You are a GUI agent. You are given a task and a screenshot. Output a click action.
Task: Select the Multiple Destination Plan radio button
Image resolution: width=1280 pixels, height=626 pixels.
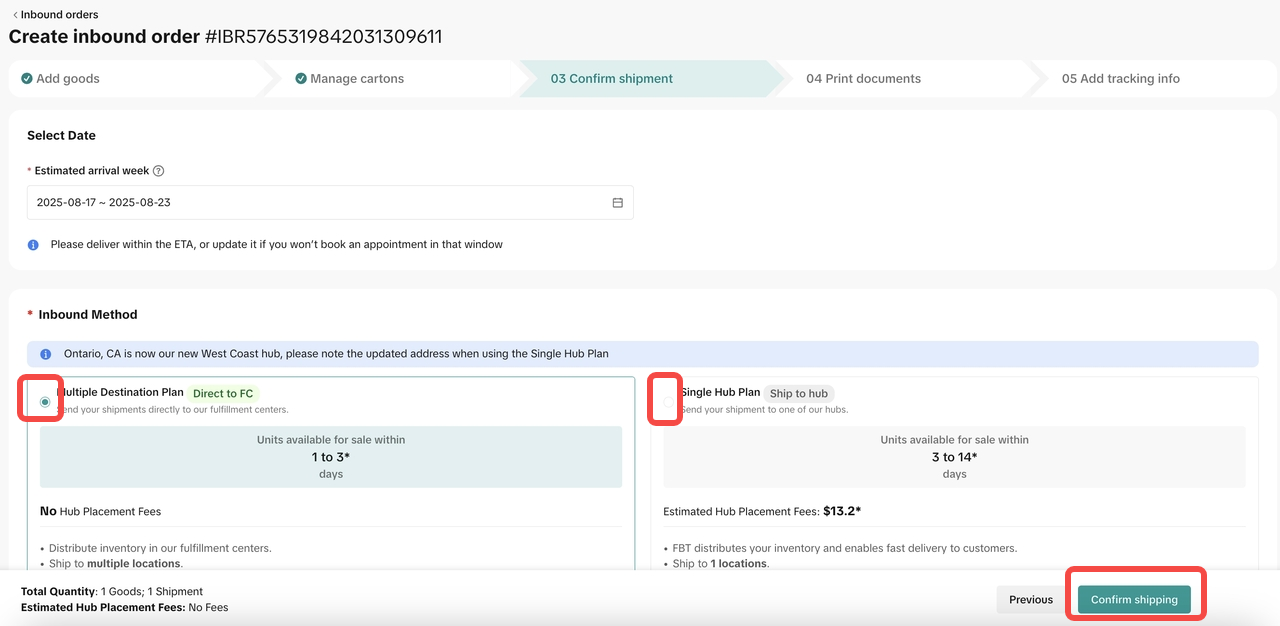click(x=45, y=402)
